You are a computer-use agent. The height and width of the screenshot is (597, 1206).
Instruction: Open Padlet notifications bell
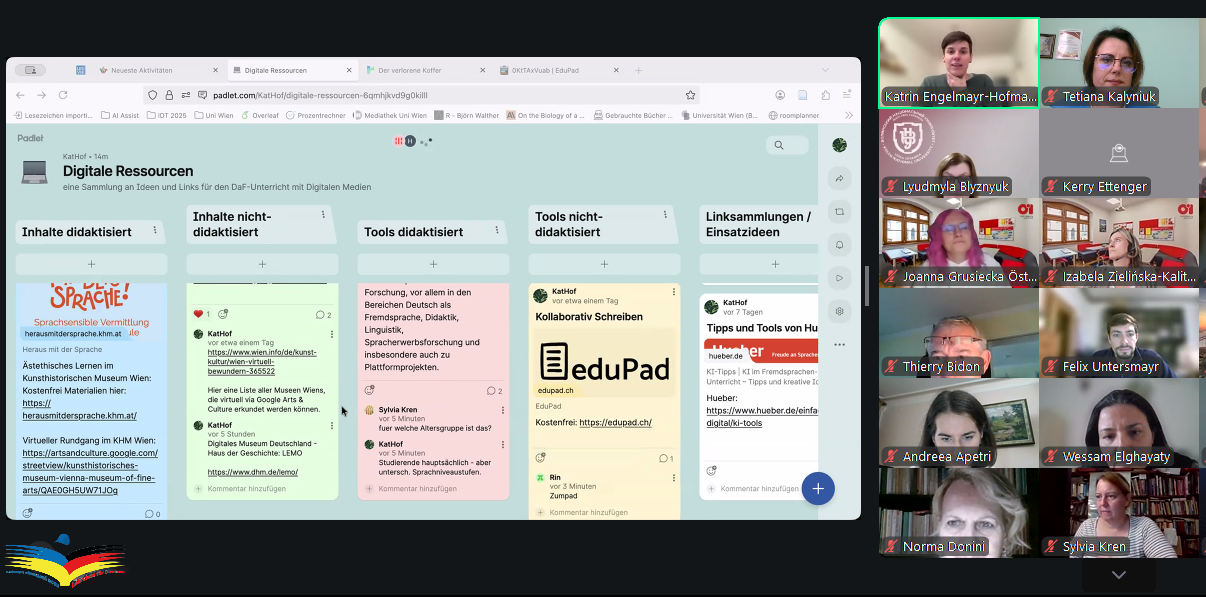click(839, 245)
